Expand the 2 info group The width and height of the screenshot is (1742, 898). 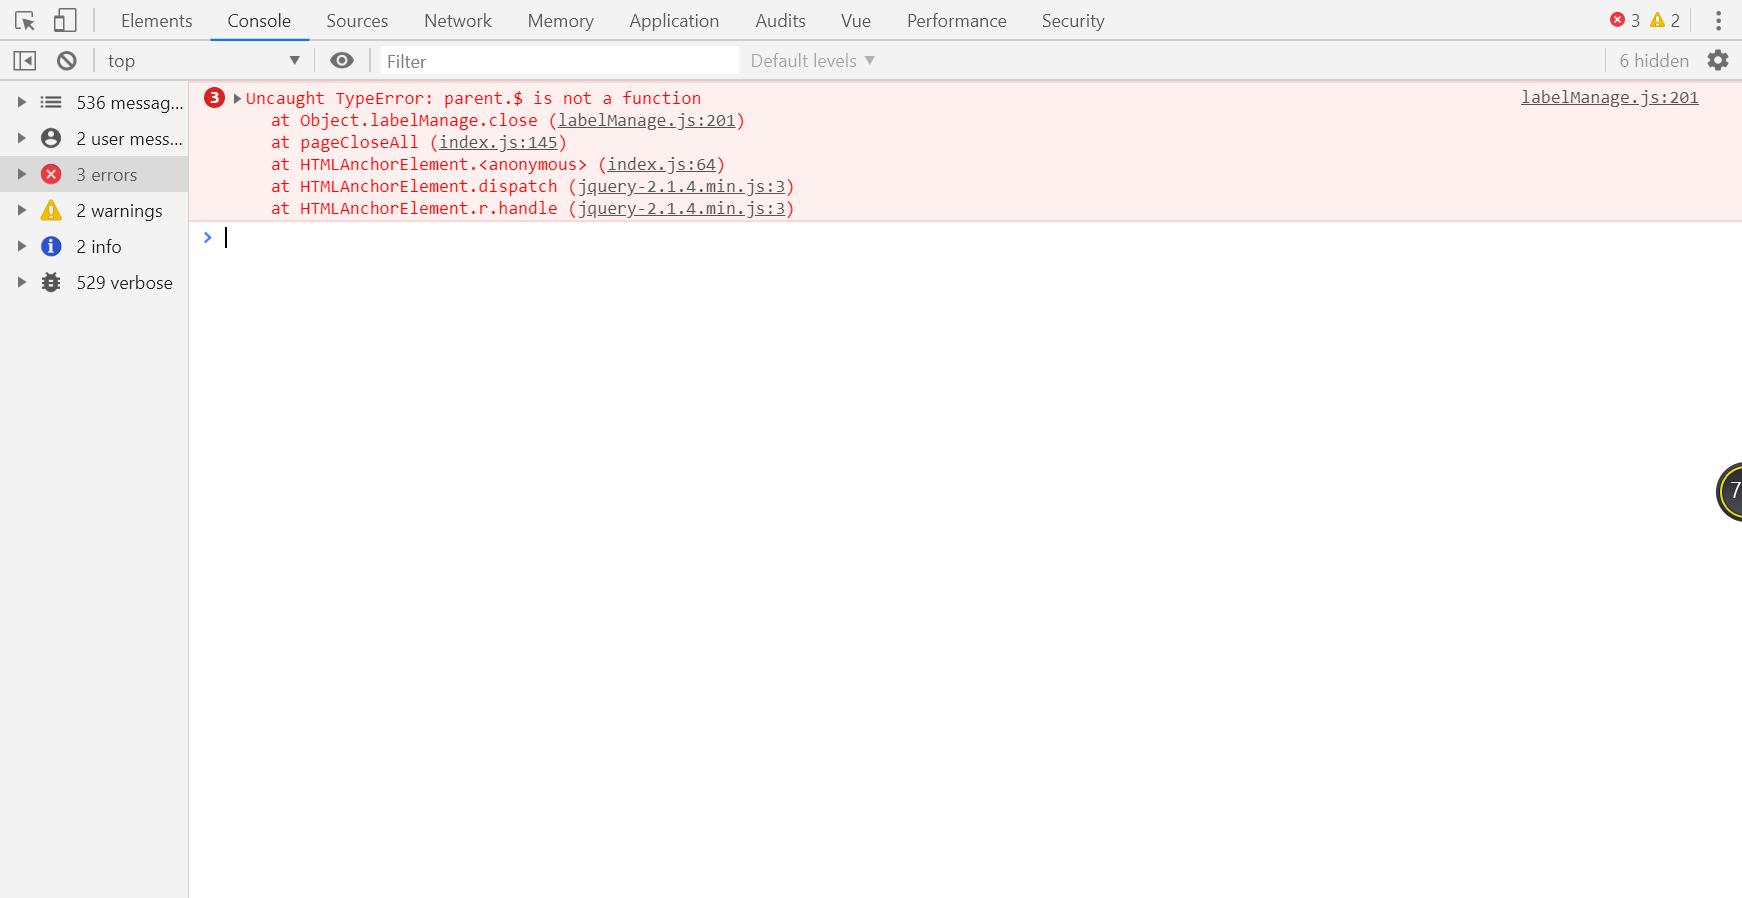click(x=21, y=246)
